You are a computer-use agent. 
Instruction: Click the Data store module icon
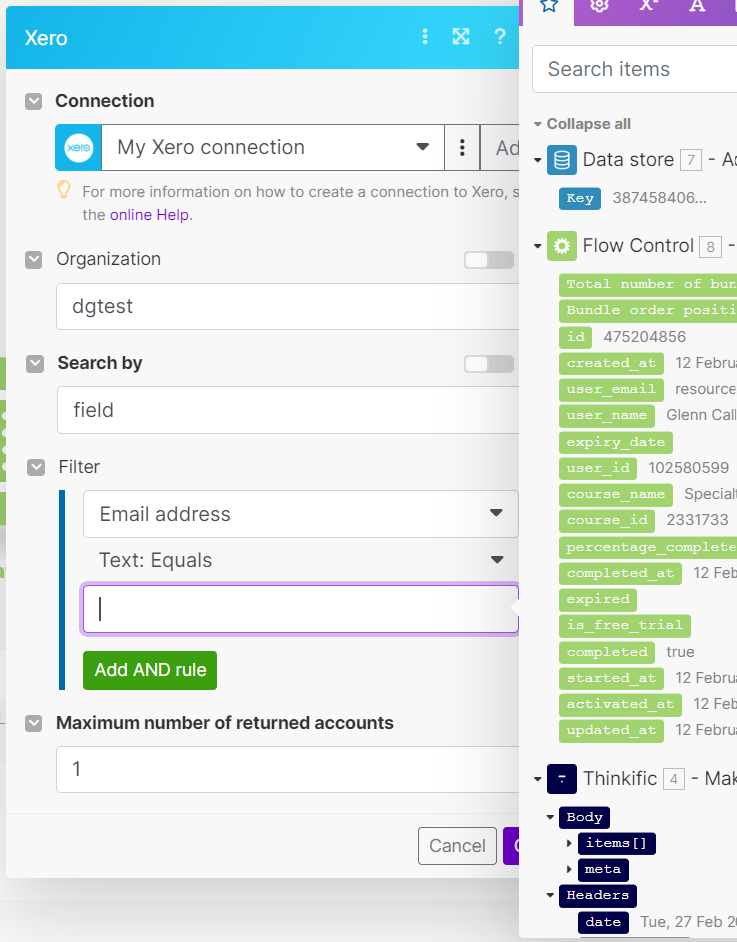click(562, 160)
